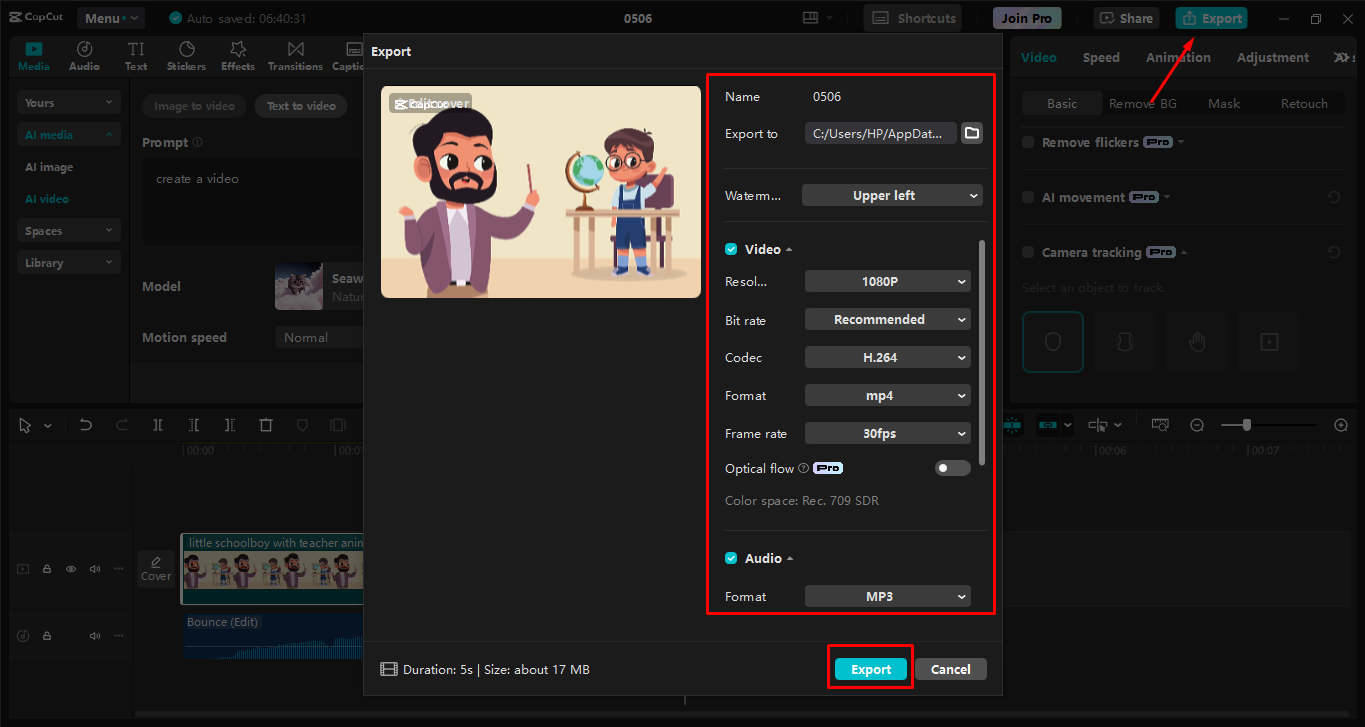Uncheck the Audio checkbox in Export settings
1365x727 pixels.
pyautogui.click(x=729, y=558)
